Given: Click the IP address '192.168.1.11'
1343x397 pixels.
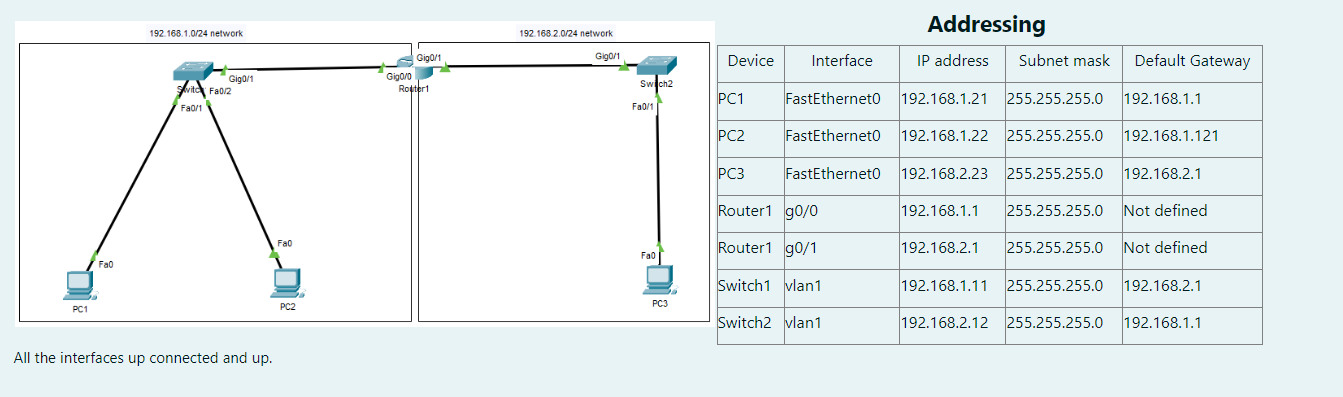Looking at the screenshot, I should tap(944, 285).
